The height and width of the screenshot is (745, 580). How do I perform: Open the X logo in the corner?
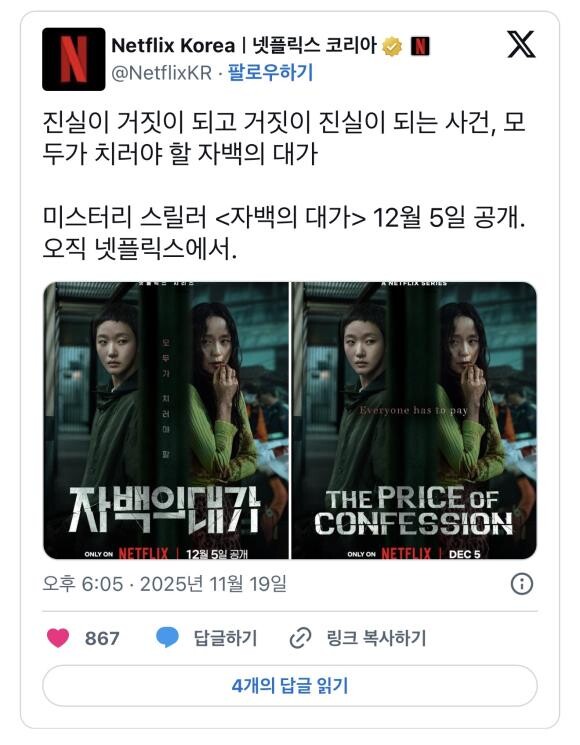521,44
